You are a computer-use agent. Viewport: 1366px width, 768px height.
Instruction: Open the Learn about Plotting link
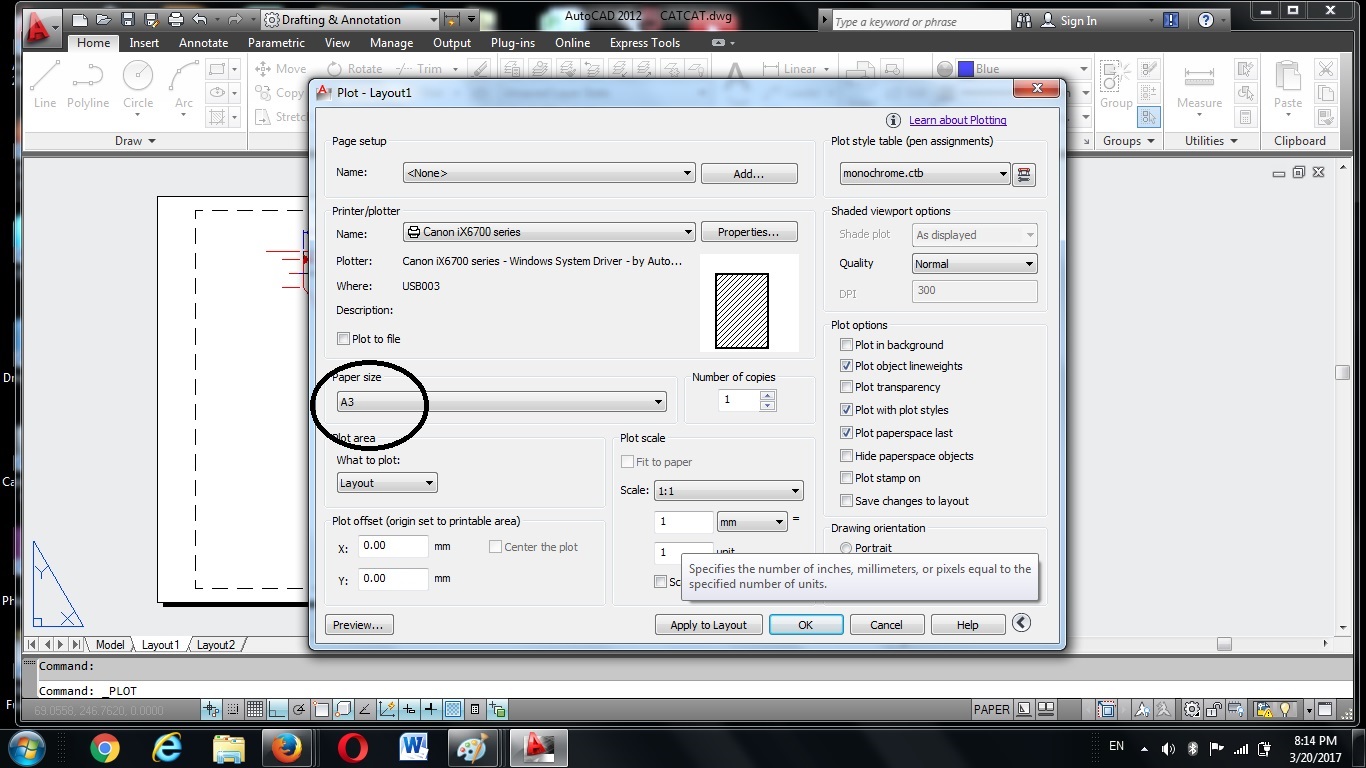coord(957,120)
